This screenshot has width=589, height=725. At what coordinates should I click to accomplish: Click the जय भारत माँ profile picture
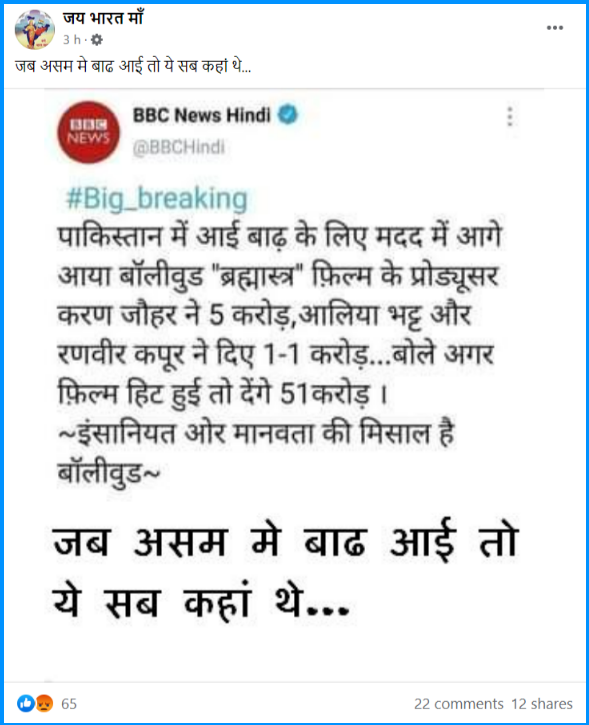(35, 30)
